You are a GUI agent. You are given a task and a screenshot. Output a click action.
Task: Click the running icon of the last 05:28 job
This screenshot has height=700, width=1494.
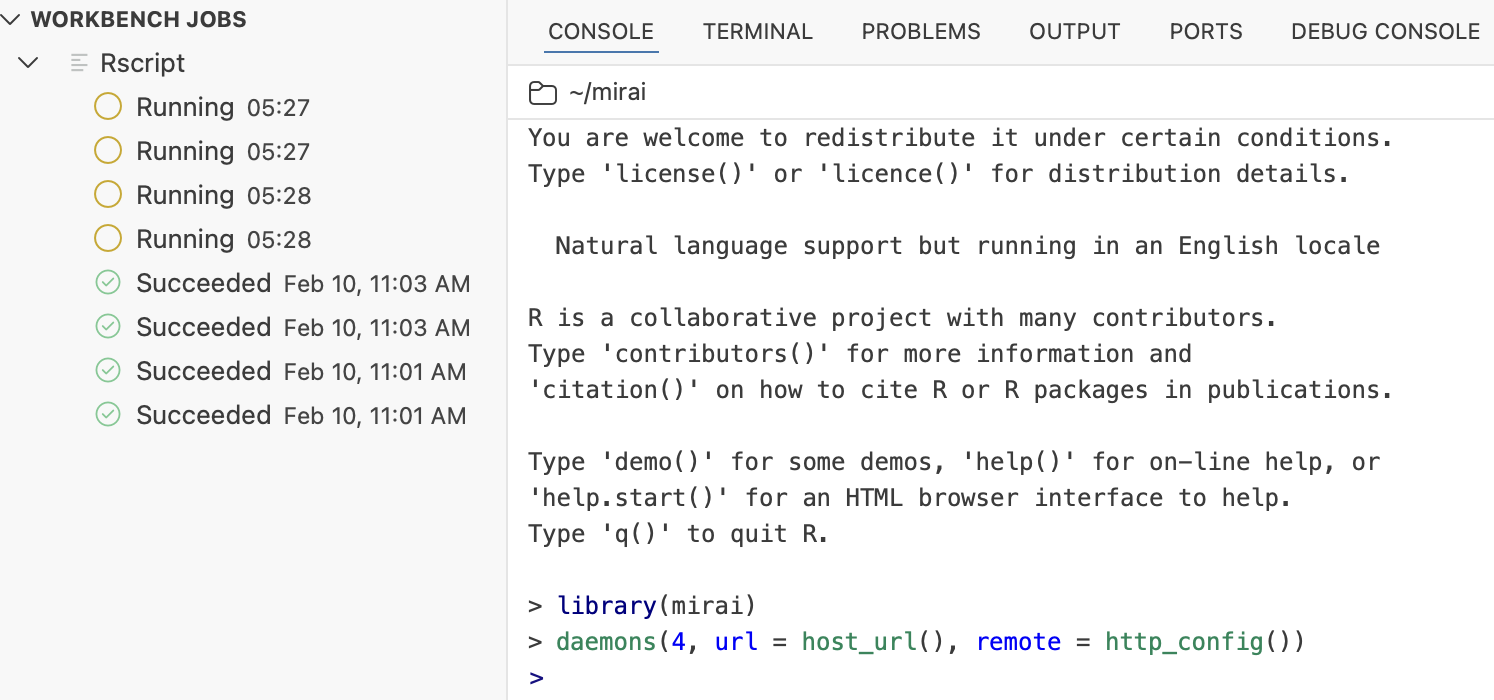(107, 238)
